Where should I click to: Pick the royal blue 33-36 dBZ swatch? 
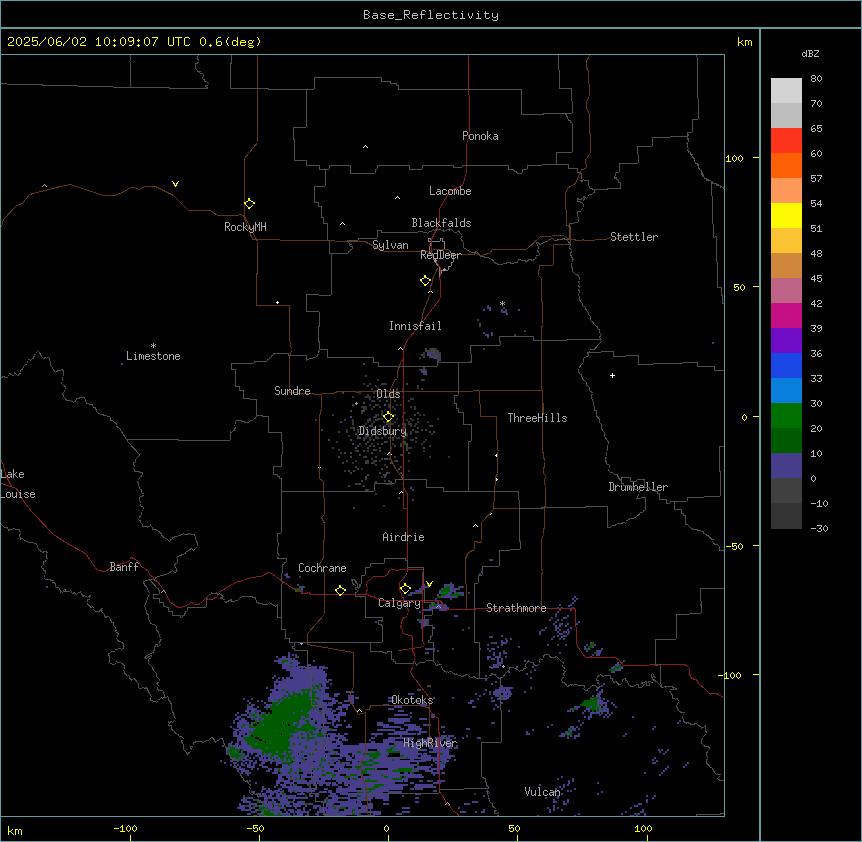(x=786, y=365)
